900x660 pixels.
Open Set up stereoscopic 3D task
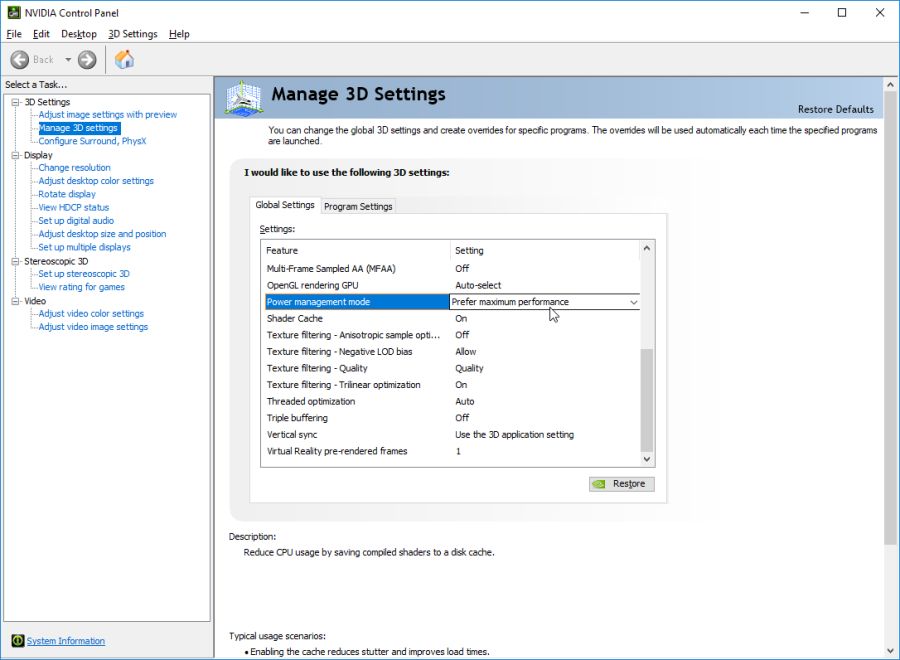click(x=84, y=274)
